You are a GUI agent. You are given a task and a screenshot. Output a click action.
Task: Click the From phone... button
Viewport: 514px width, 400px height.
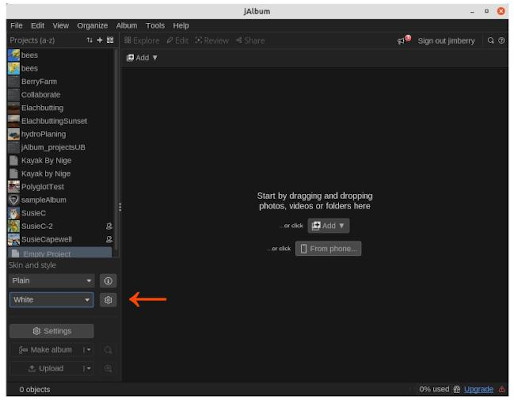point(328,249)
